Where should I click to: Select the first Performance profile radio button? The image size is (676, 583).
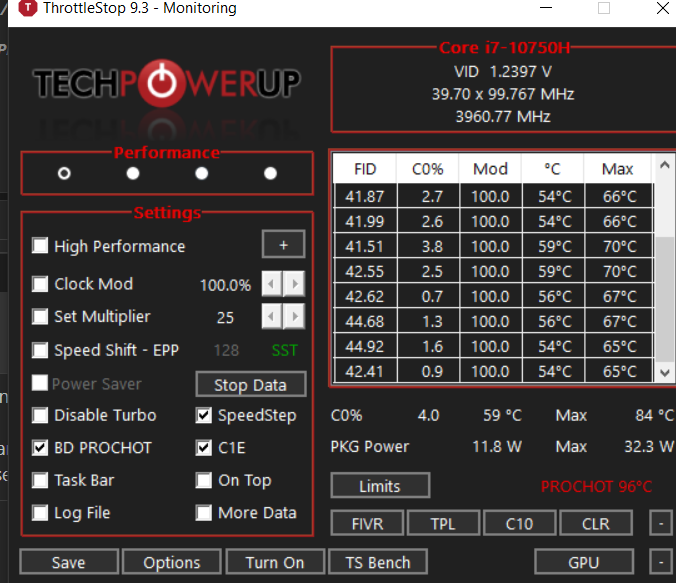click(x=64, y=173)
